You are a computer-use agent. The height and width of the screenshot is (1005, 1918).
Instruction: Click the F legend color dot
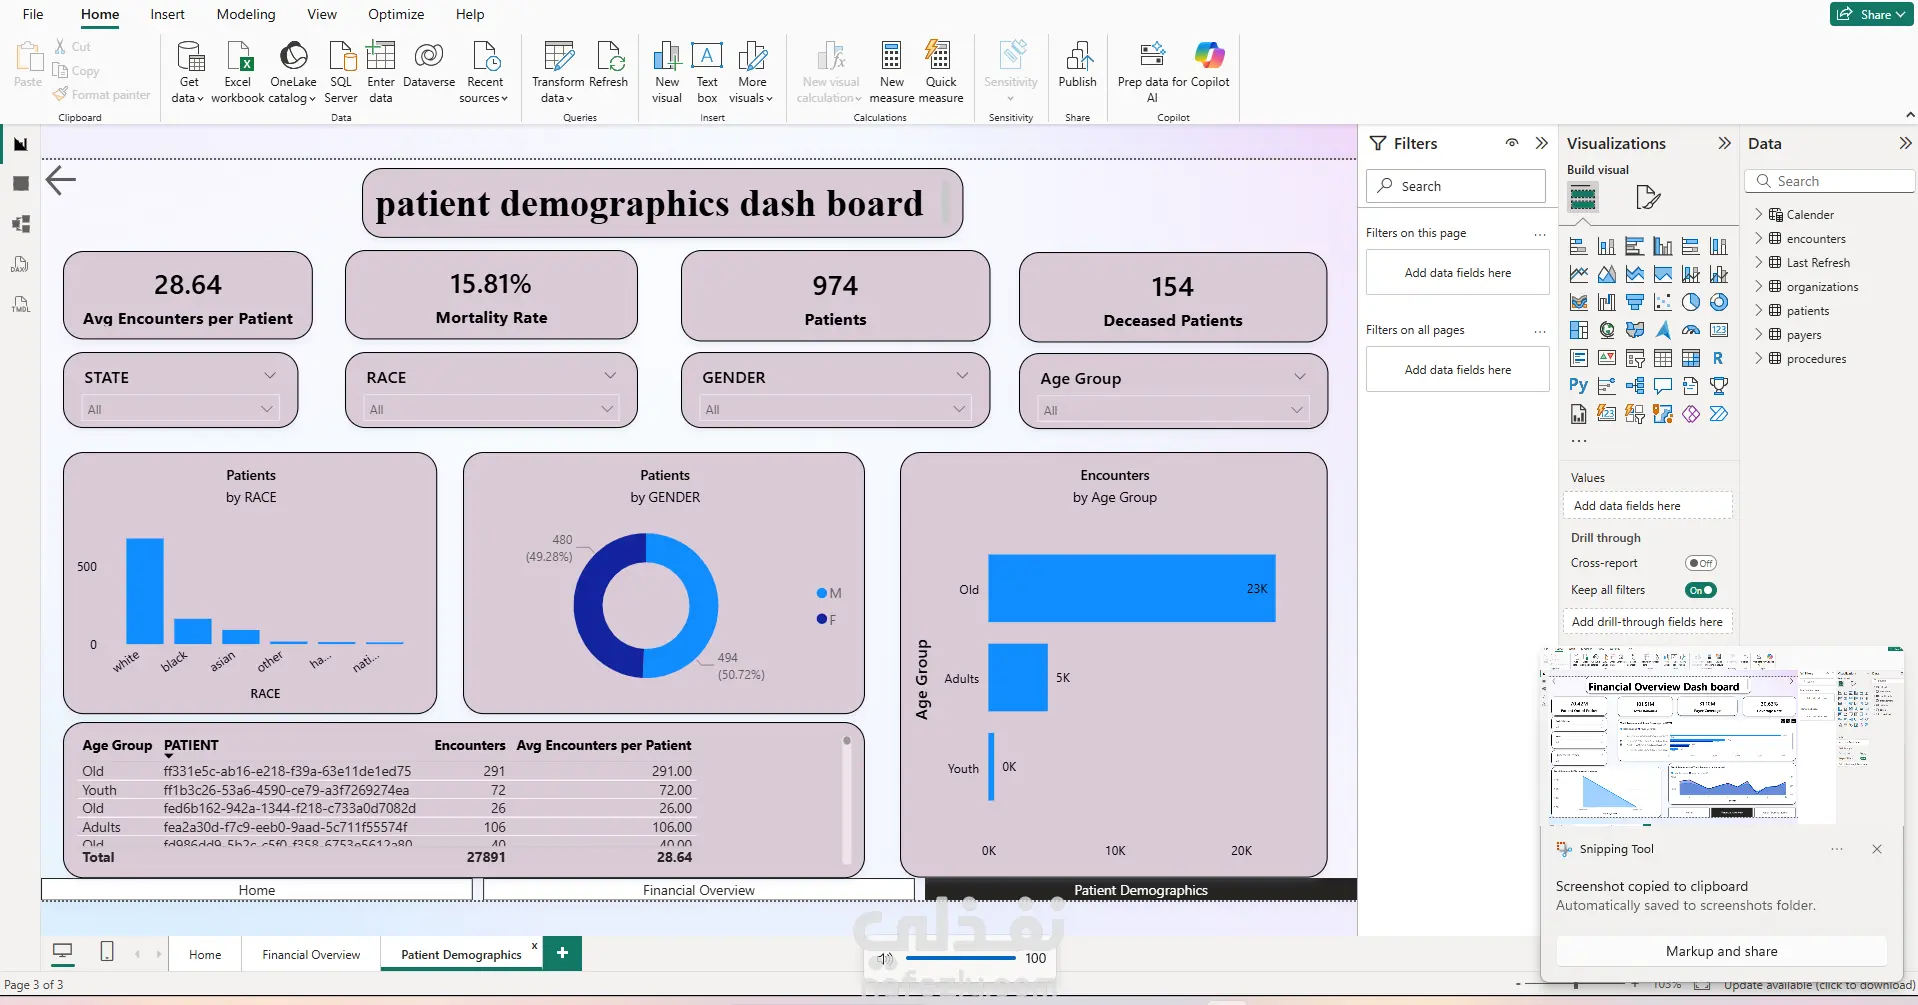tap(822, 619)
